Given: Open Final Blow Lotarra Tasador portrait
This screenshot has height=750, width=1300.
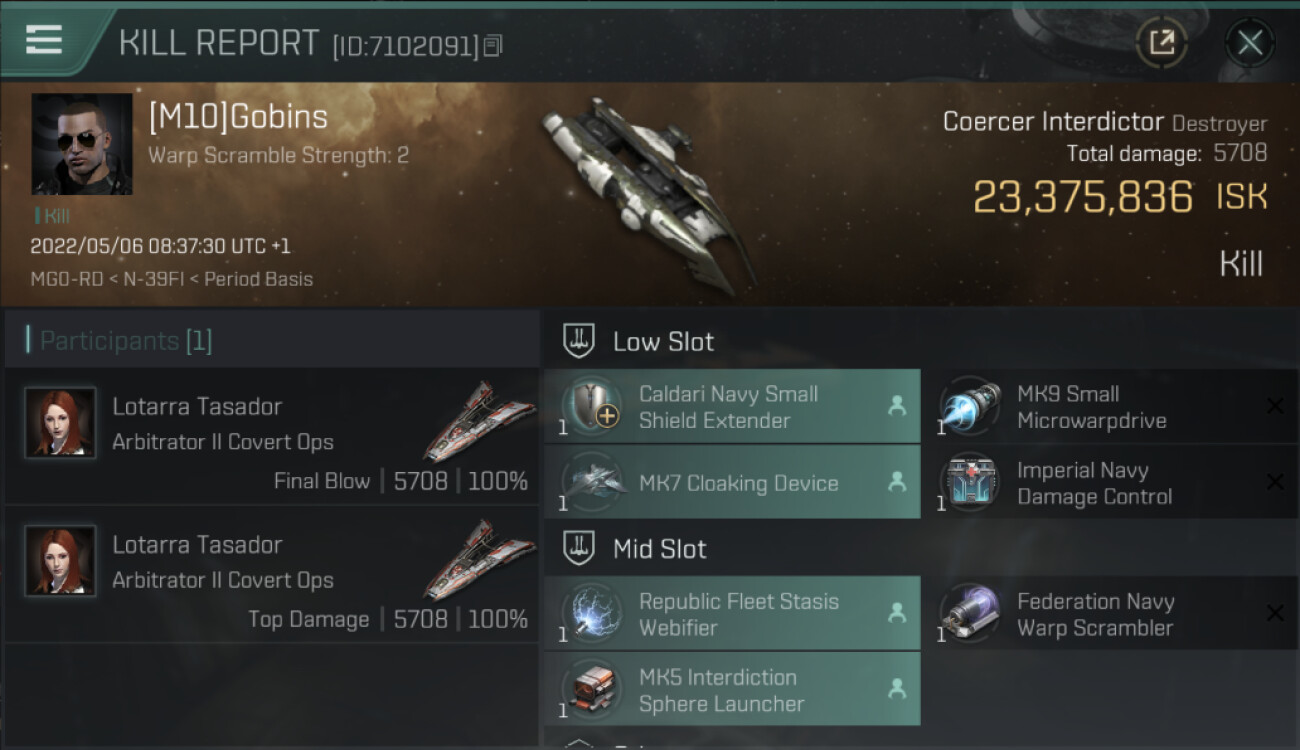Looking at the screenshot, I should click(x=61, y=423).
